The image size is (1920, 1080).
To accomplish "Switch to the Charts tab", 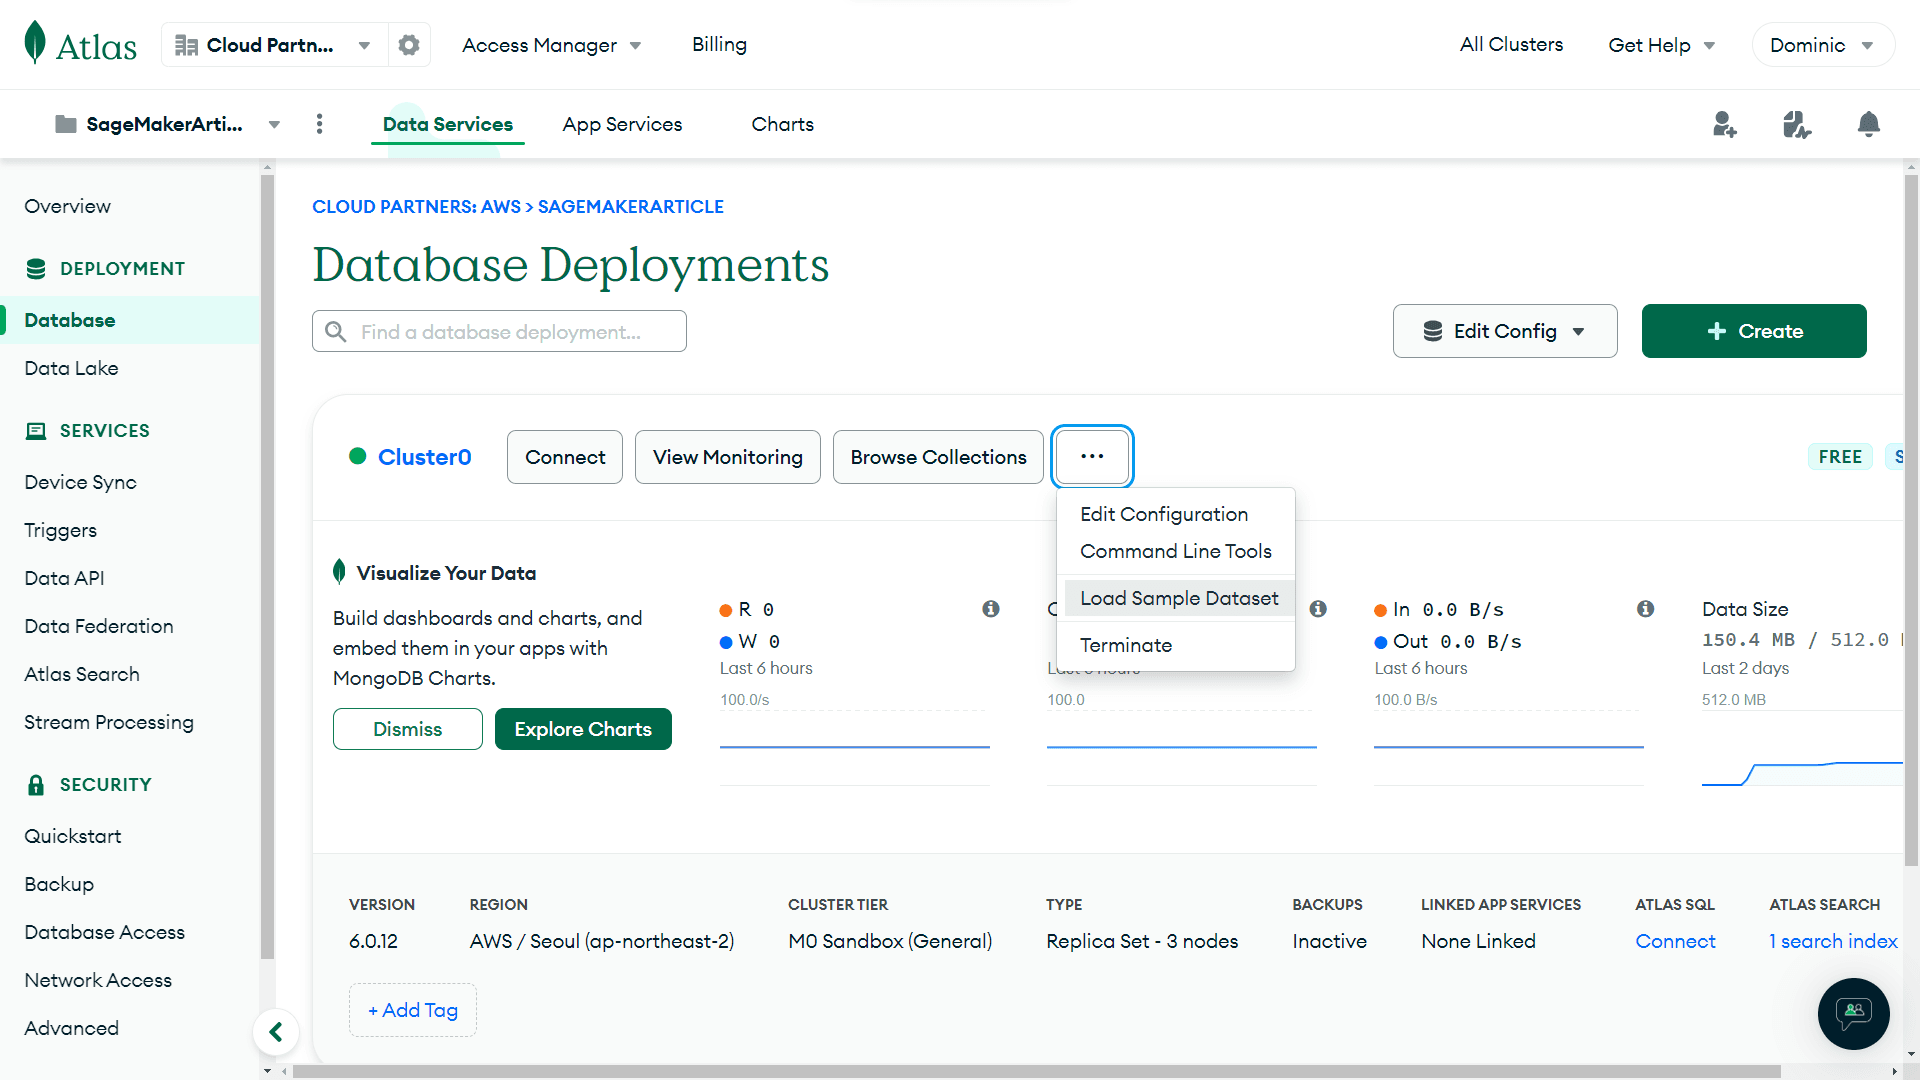I will [x=782, y=124].
